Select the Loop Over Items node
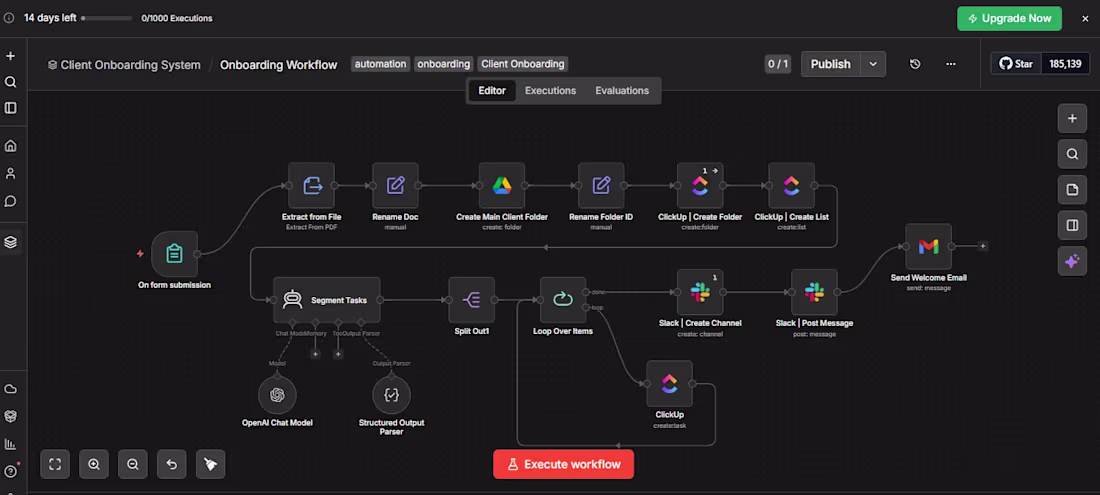The height and width of the screenshot is (495, 1100). pyautogui.click(x=563, y=300)
